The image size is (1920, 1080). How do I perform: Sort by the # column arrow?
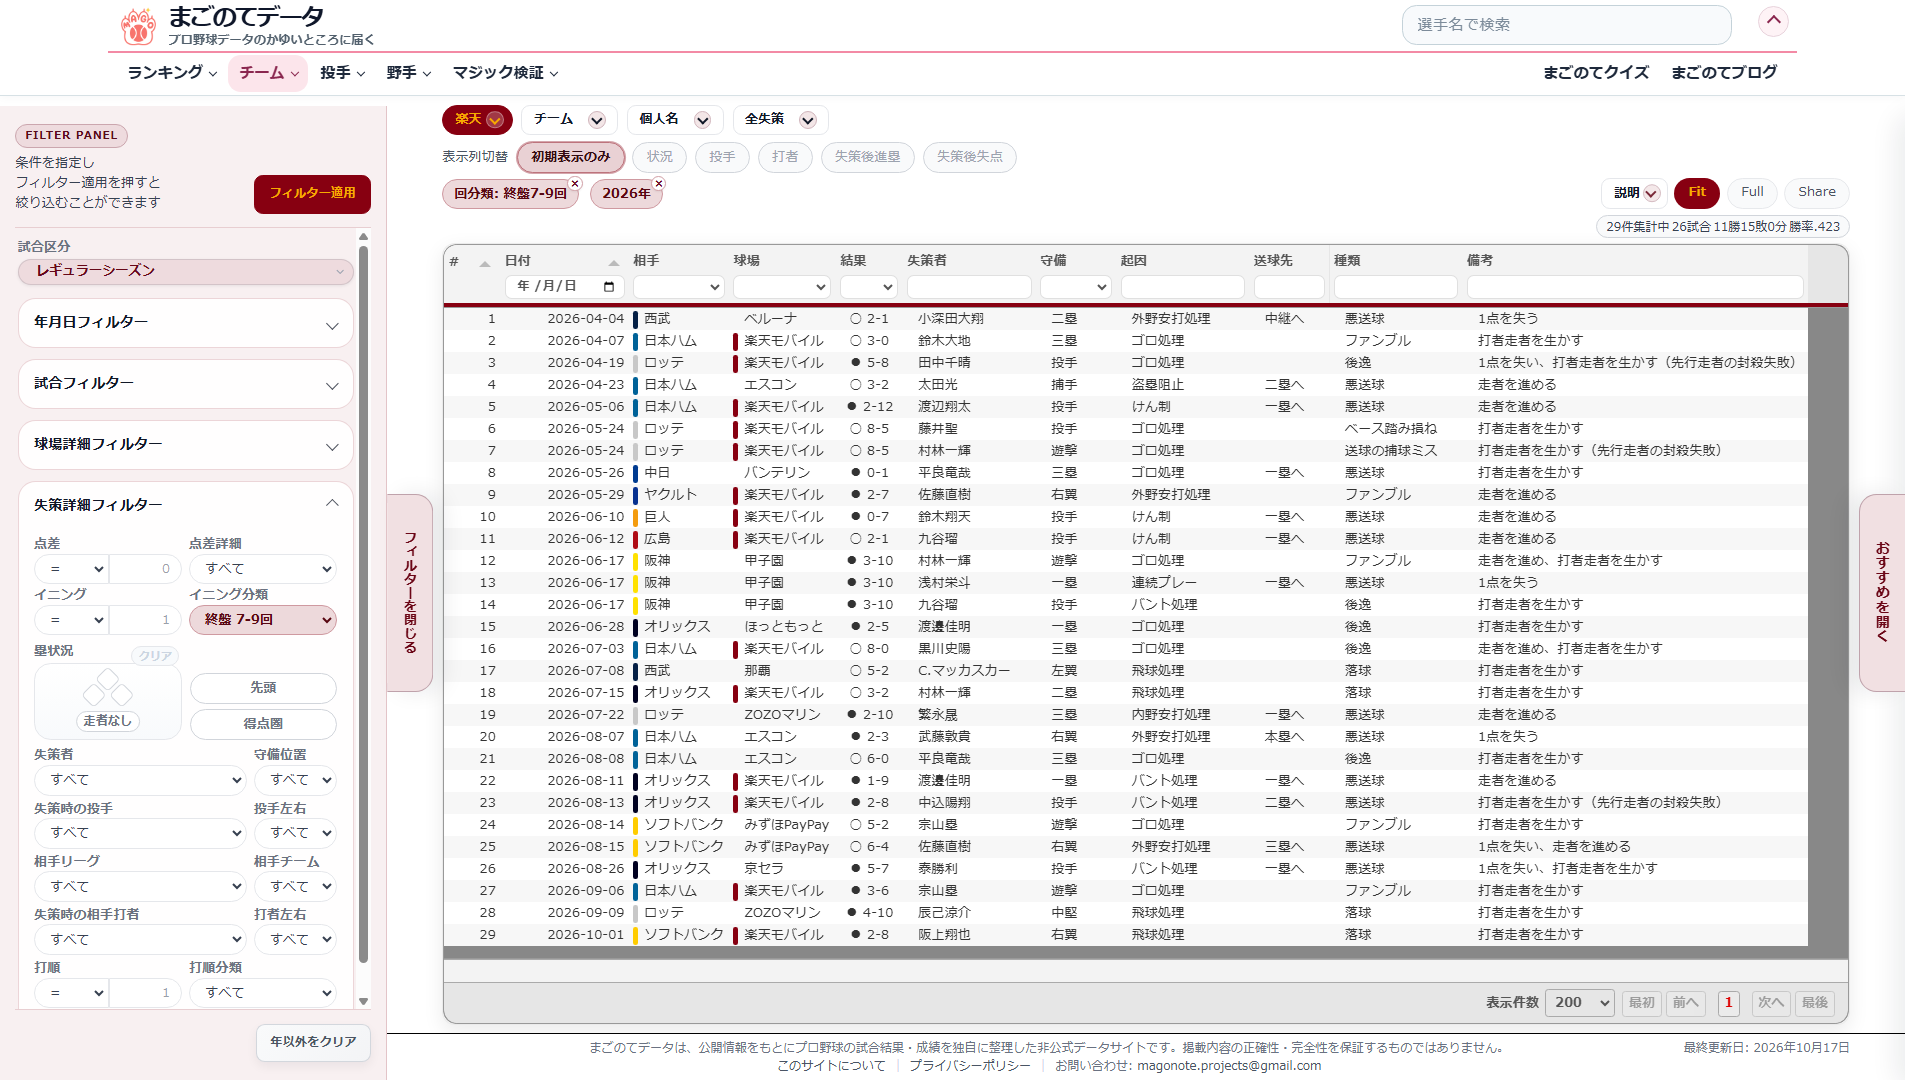pyautogui.click(x=485, y=263)
